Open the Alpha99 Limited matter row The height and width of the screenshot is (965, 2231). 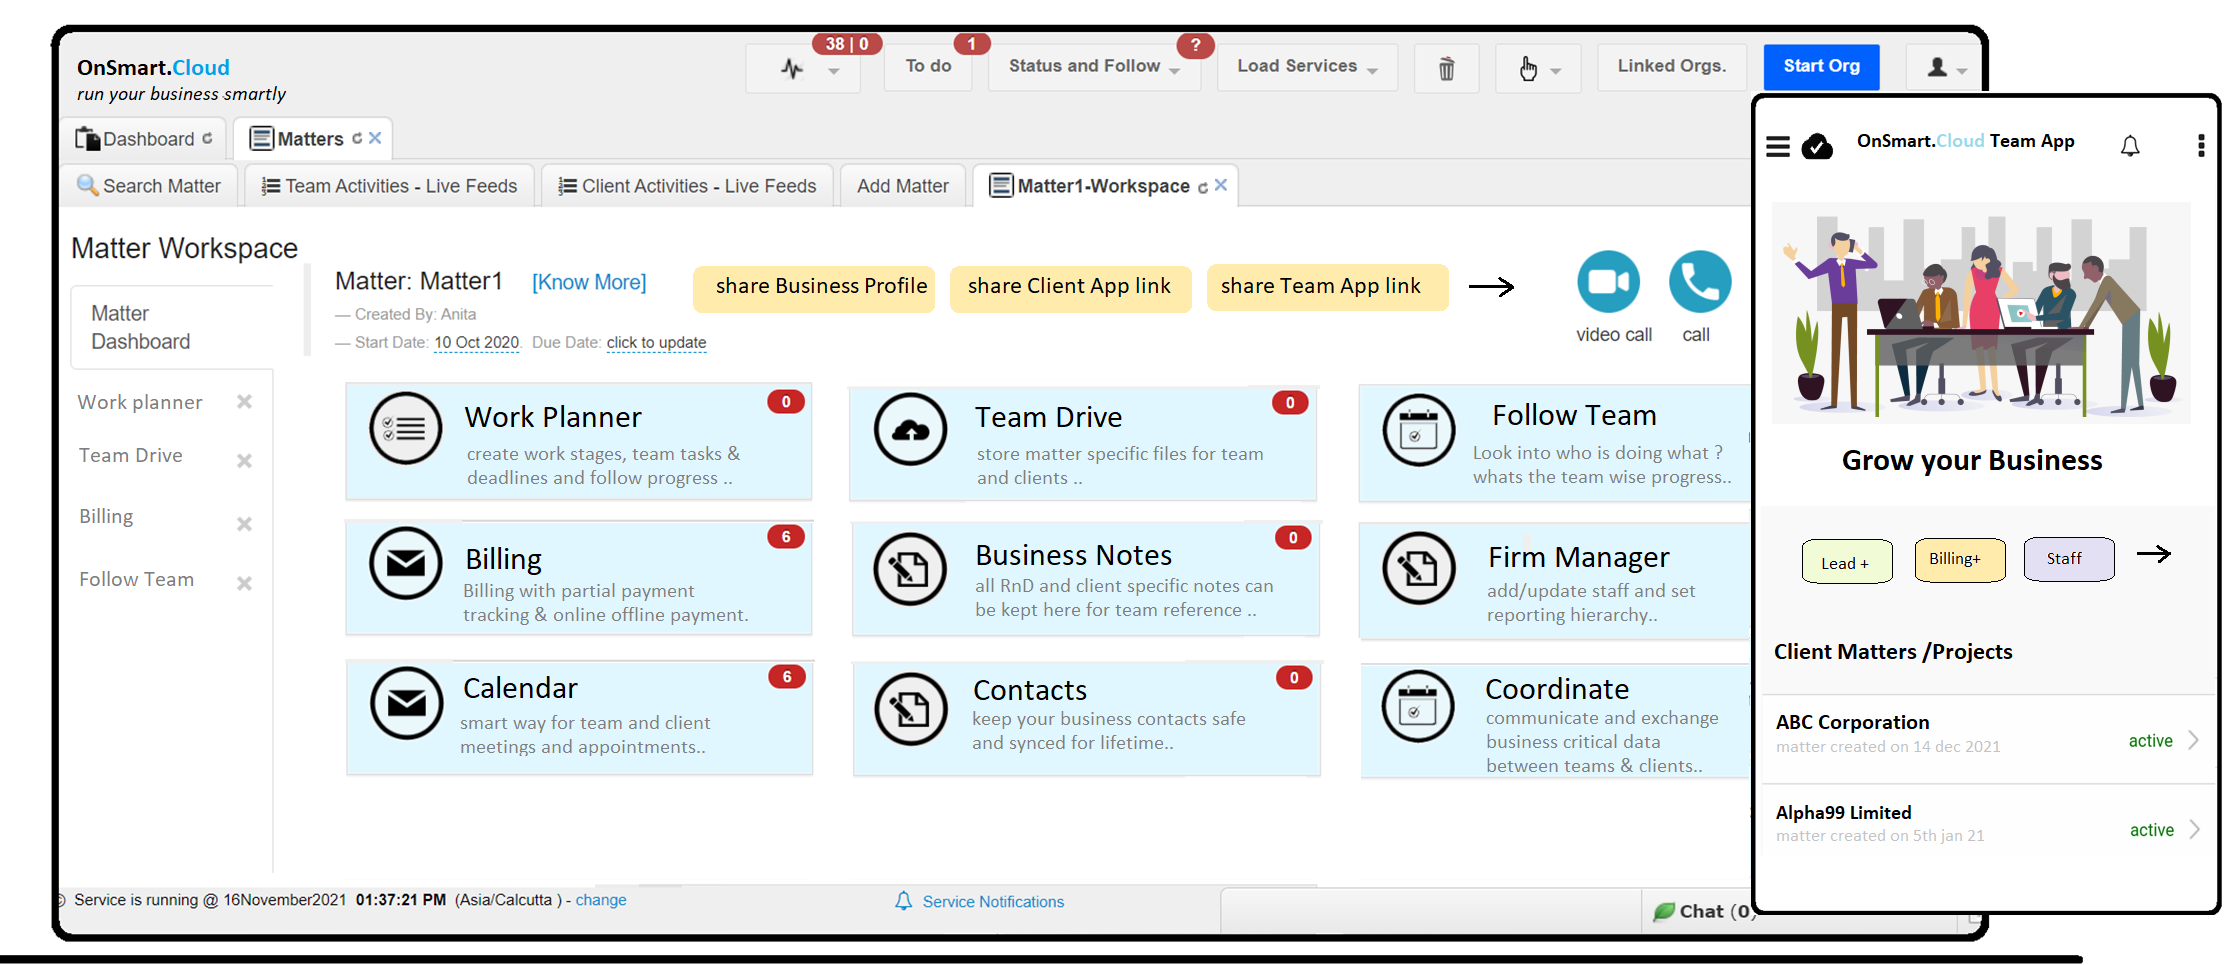(x=1987, y=828)
